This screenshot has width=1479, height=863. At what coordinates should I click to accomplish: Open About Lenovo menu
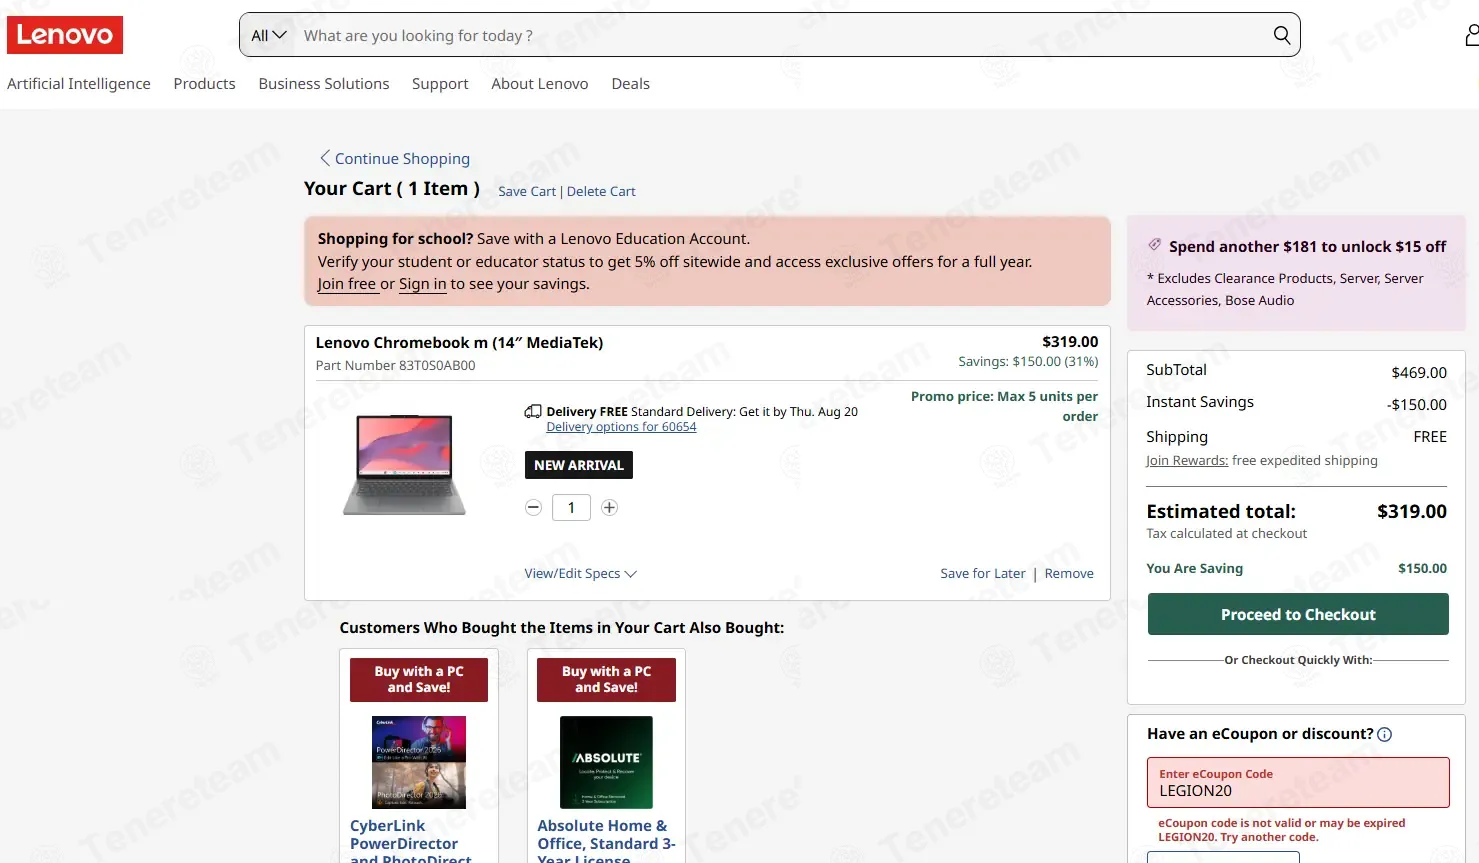pyautogui.click(x=540, y=84)
